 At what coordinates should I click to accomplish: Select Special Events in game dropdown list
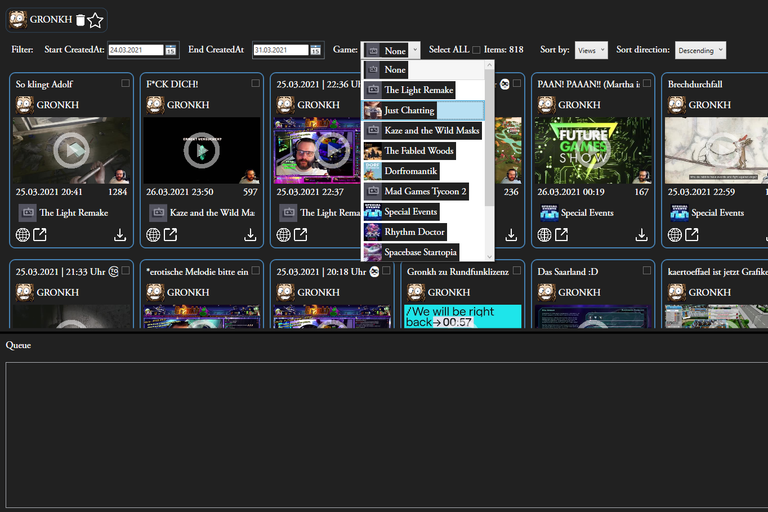click(423, 212)
